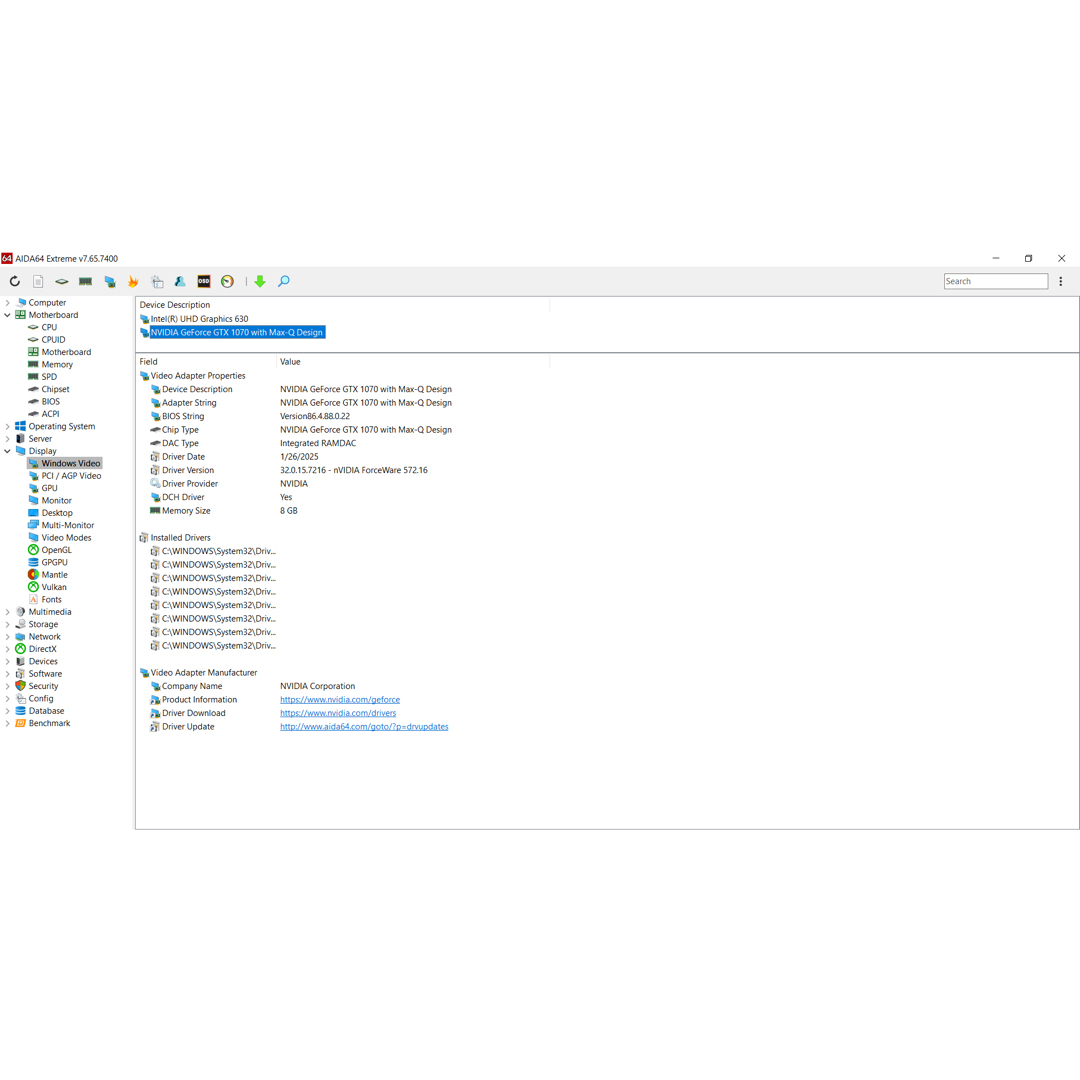
Task: Select the Fonts tree item
Action: point(51,600)
